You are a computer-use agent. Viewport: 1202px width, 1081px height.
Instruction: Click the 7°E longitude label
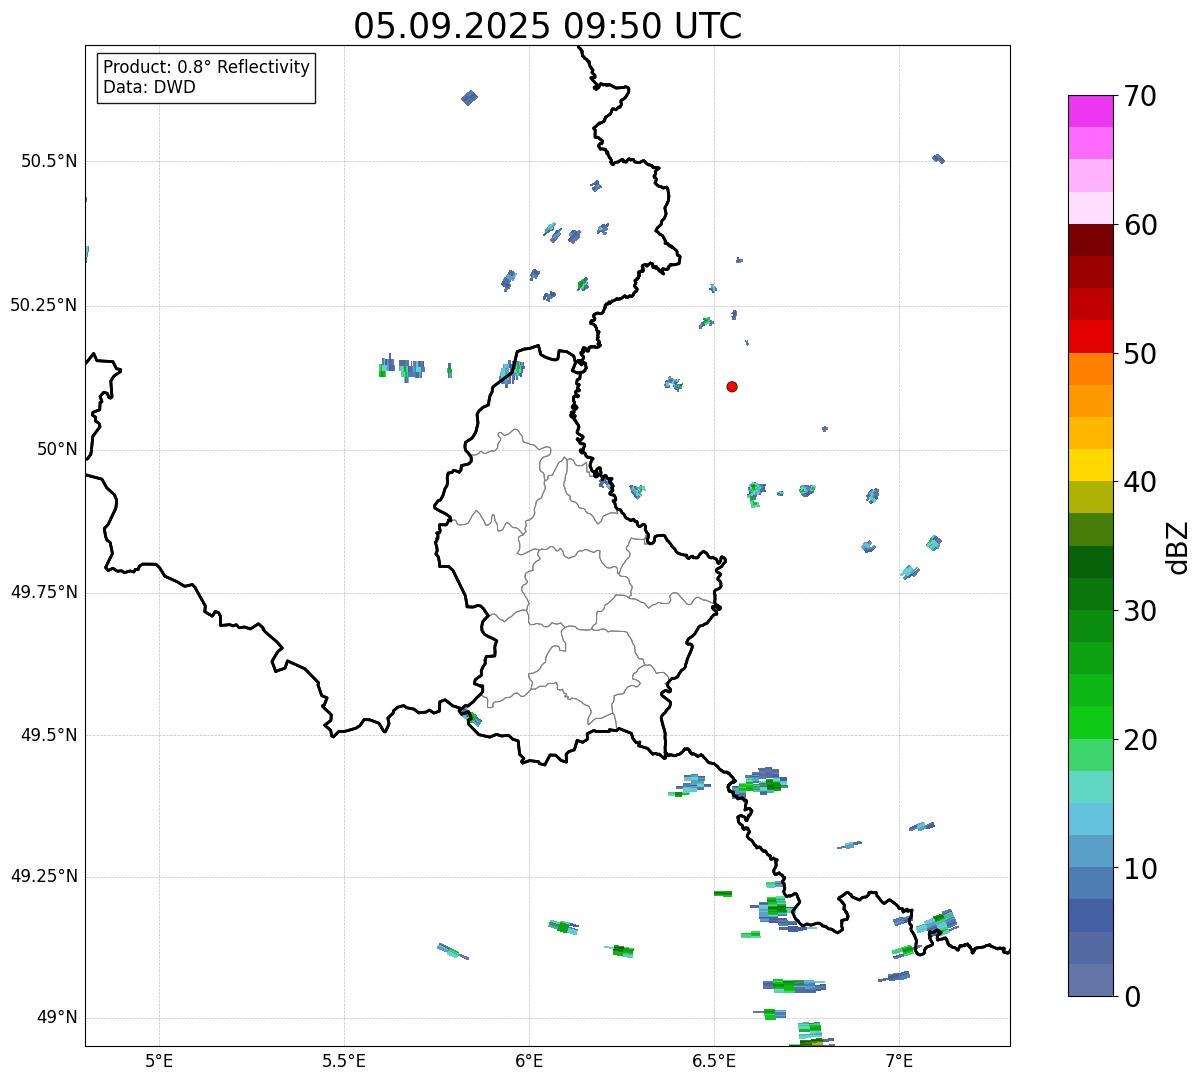click(x=899, y=1060)
